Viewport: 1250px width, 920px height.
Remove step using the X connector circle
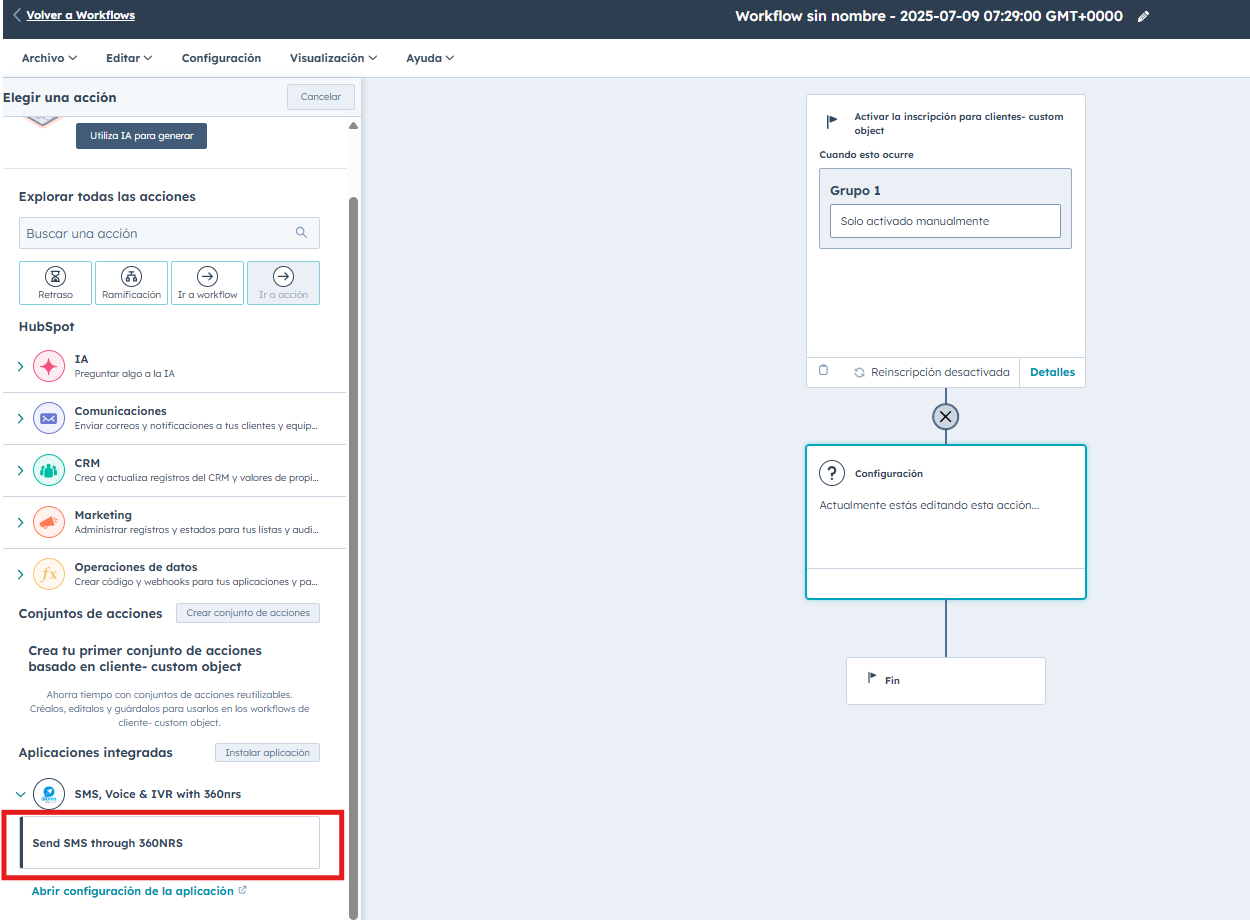pos(945,416)
